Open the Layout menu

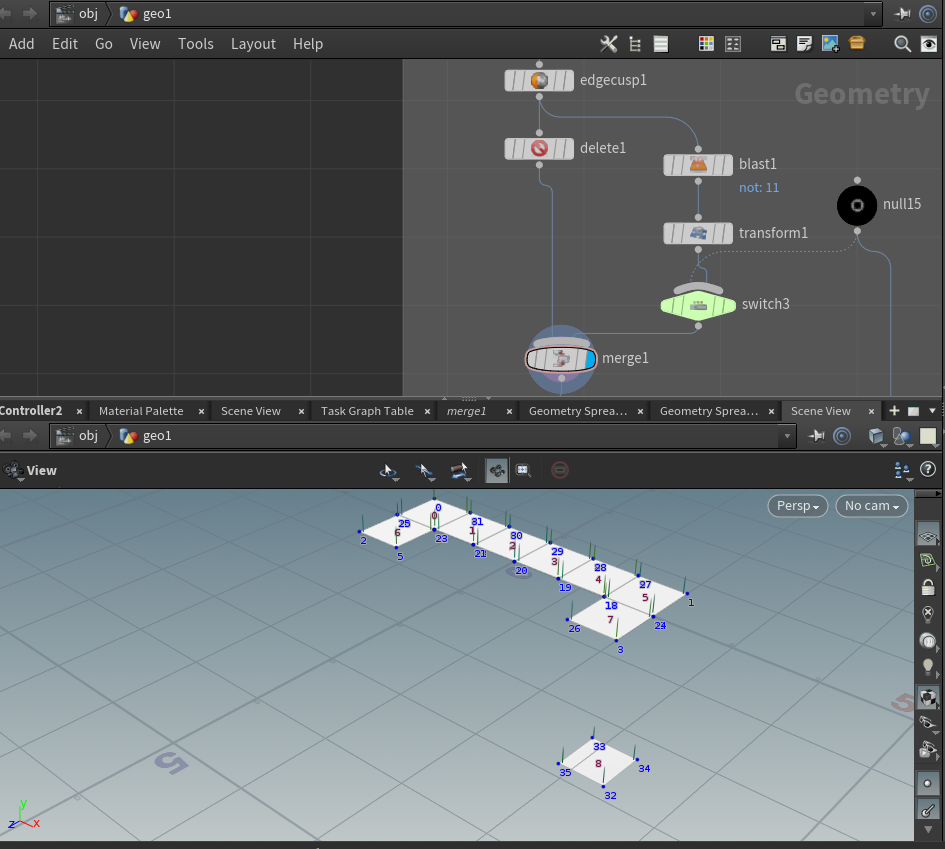pyautogui.click(x=253, y=44)
